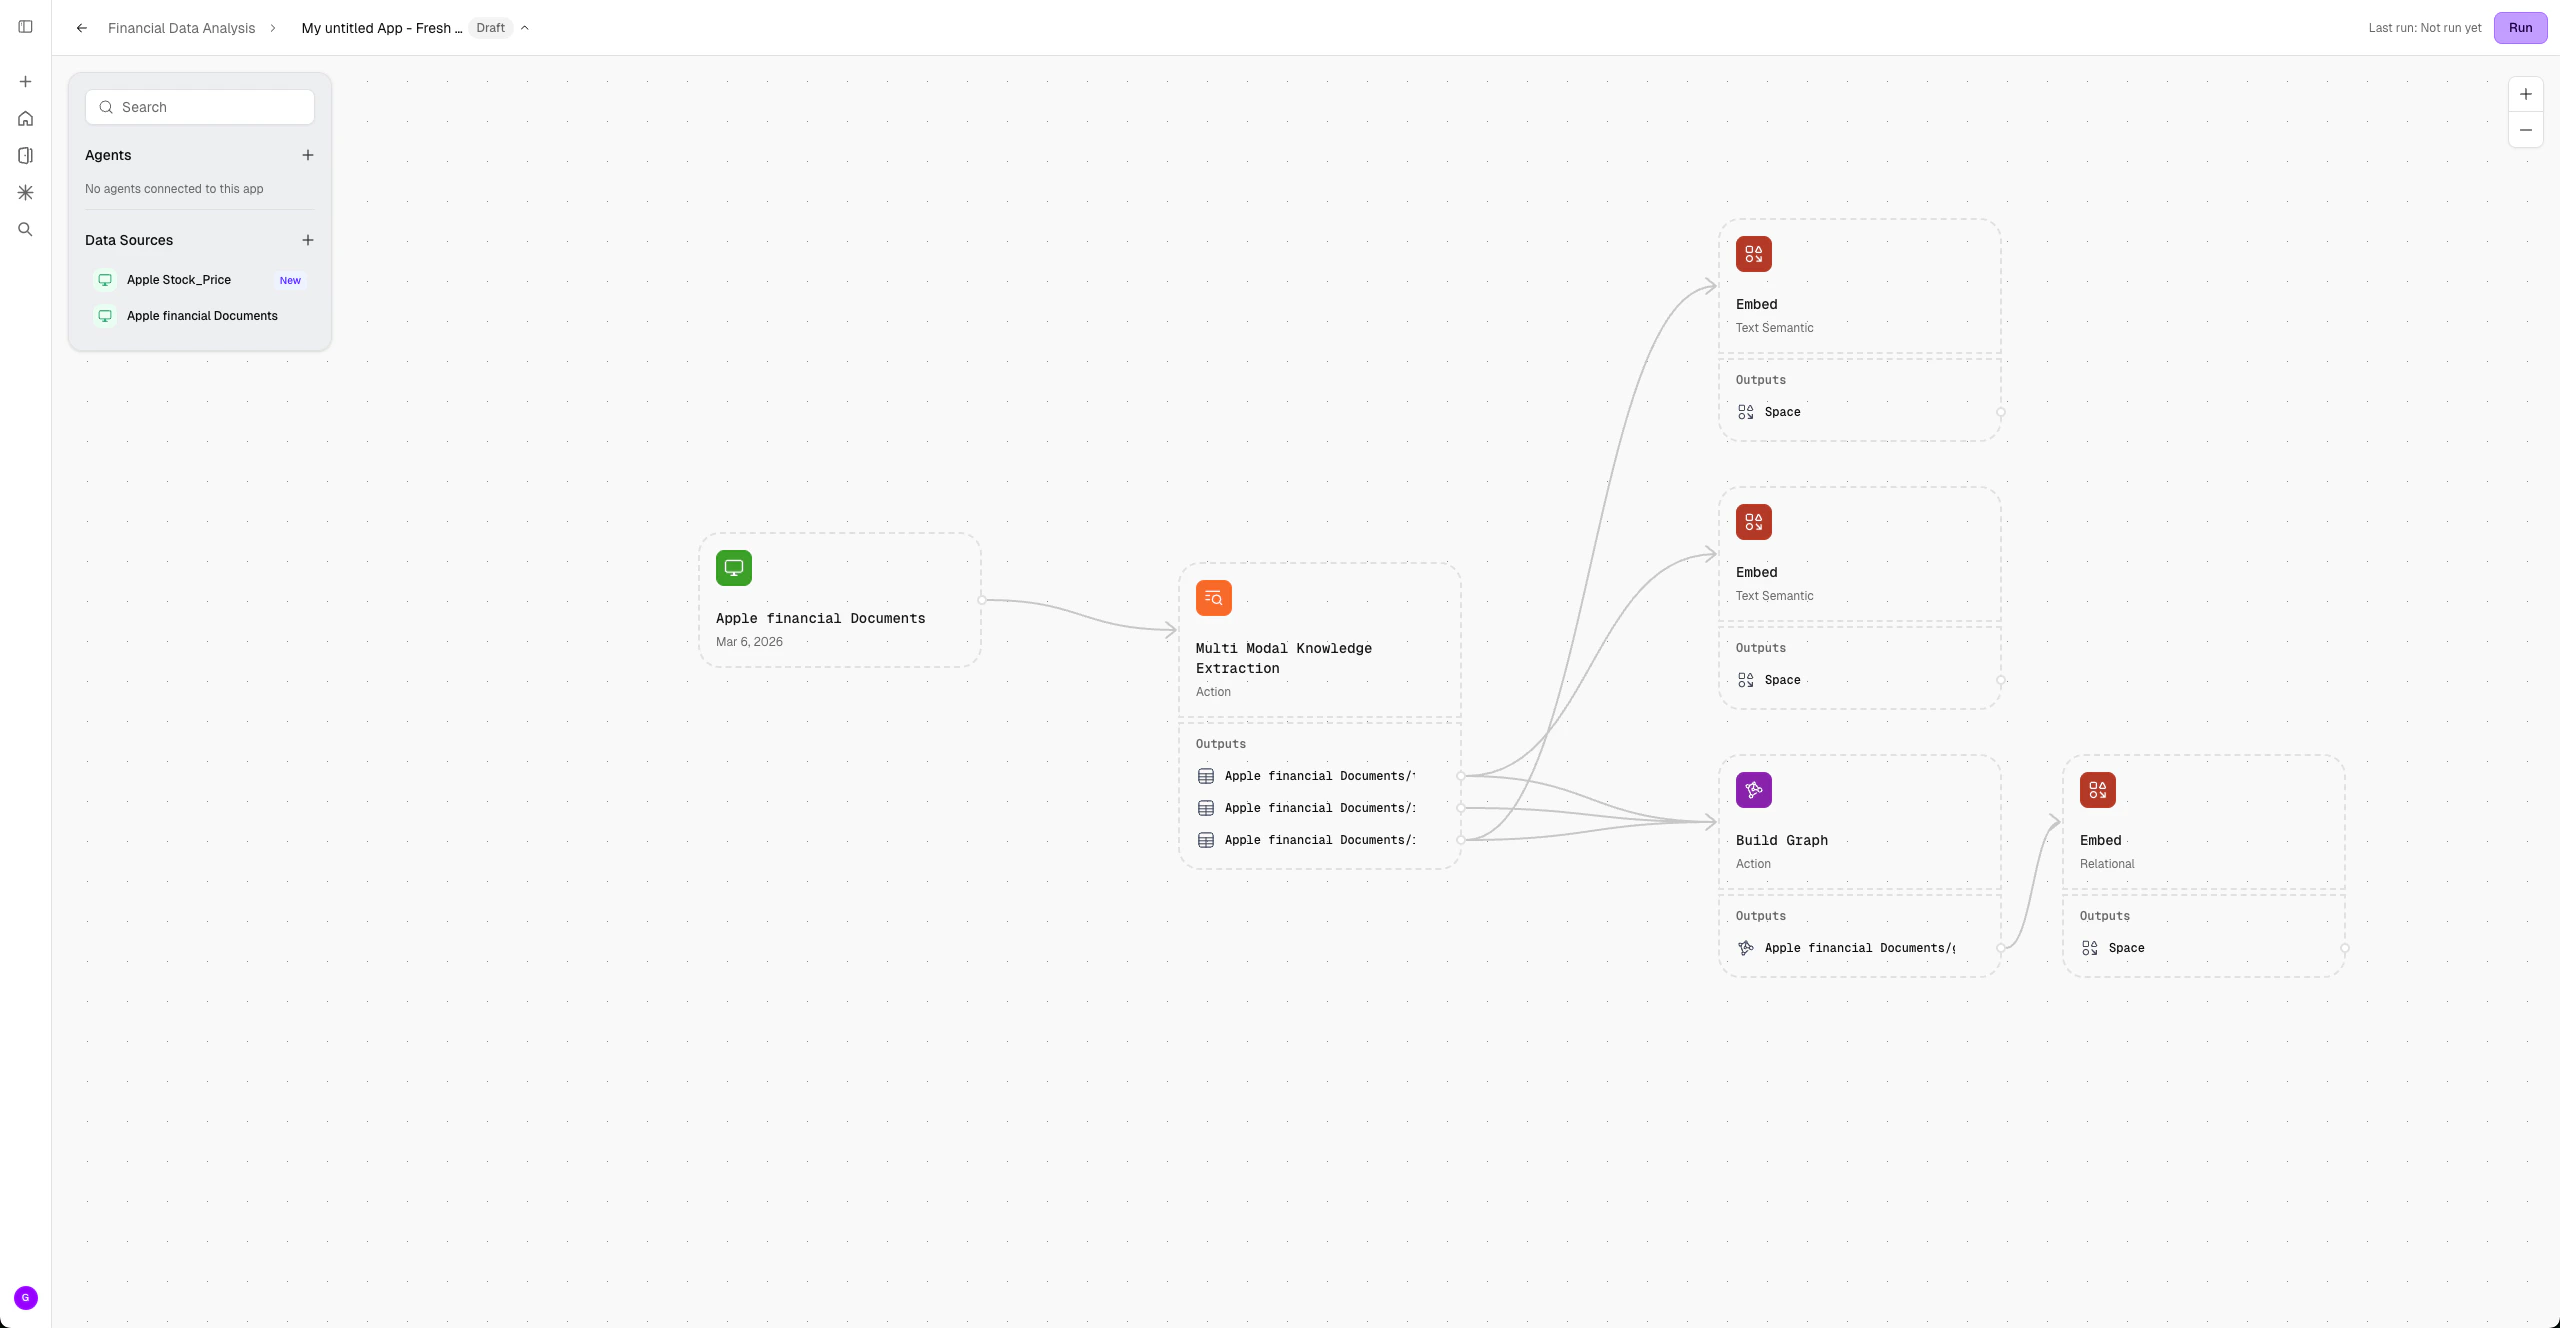The width and height of the screenshot is (2560, 1328).
Task: Click the Embed Relational node icon
Action: 2097,789
